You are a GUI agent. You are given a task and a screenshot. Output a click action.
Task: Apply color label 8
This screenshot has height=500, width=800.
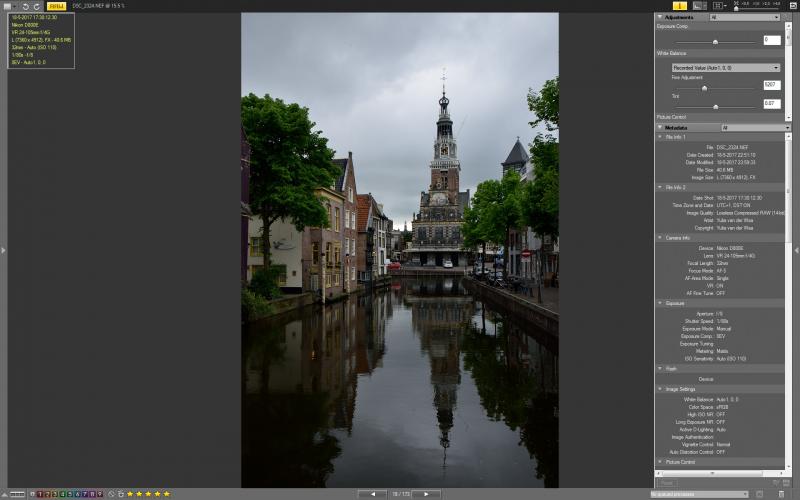pos(92,494)
